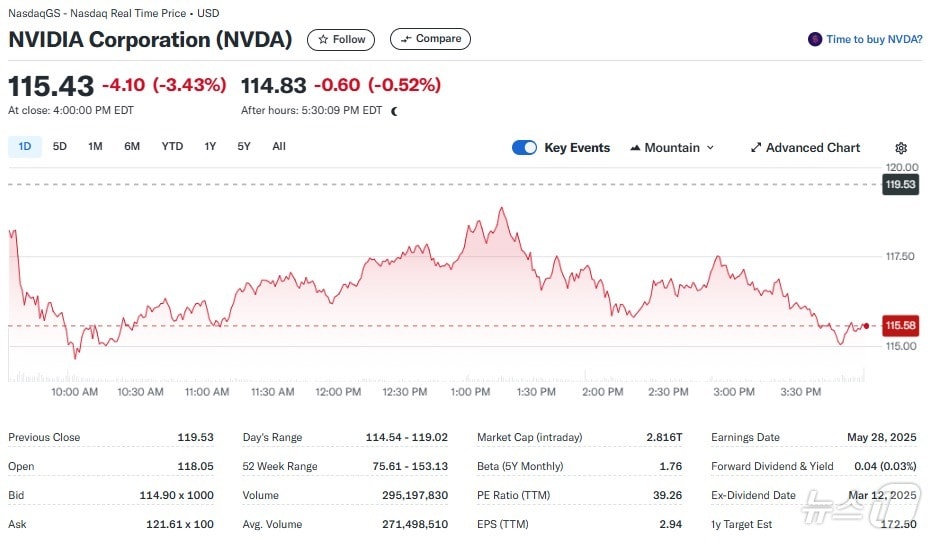
Task: Click the star icon in the Follow button
Action: pos(323,40)
